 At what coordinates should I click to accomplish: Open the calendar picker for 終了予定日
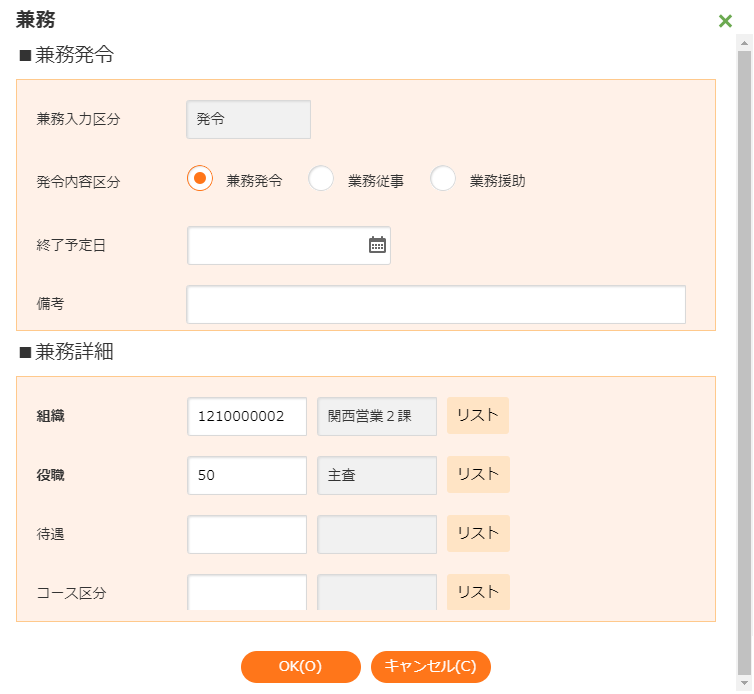point(377,245)
